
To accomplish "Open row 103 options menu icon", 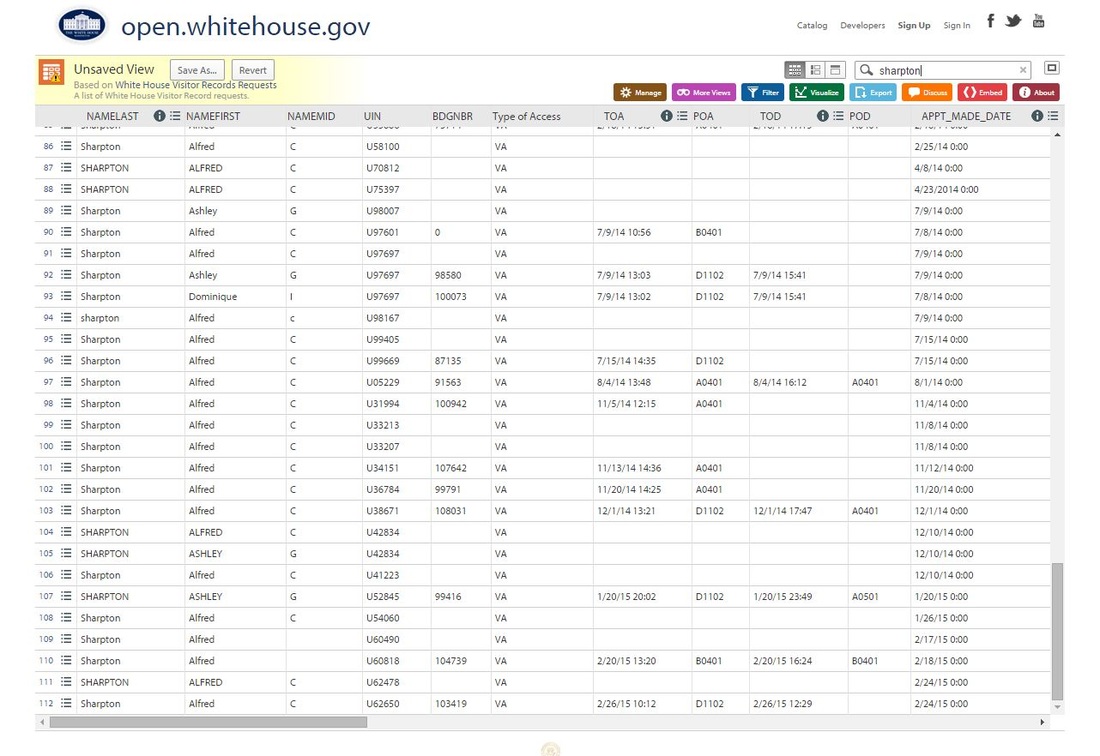I will point(66,510).
